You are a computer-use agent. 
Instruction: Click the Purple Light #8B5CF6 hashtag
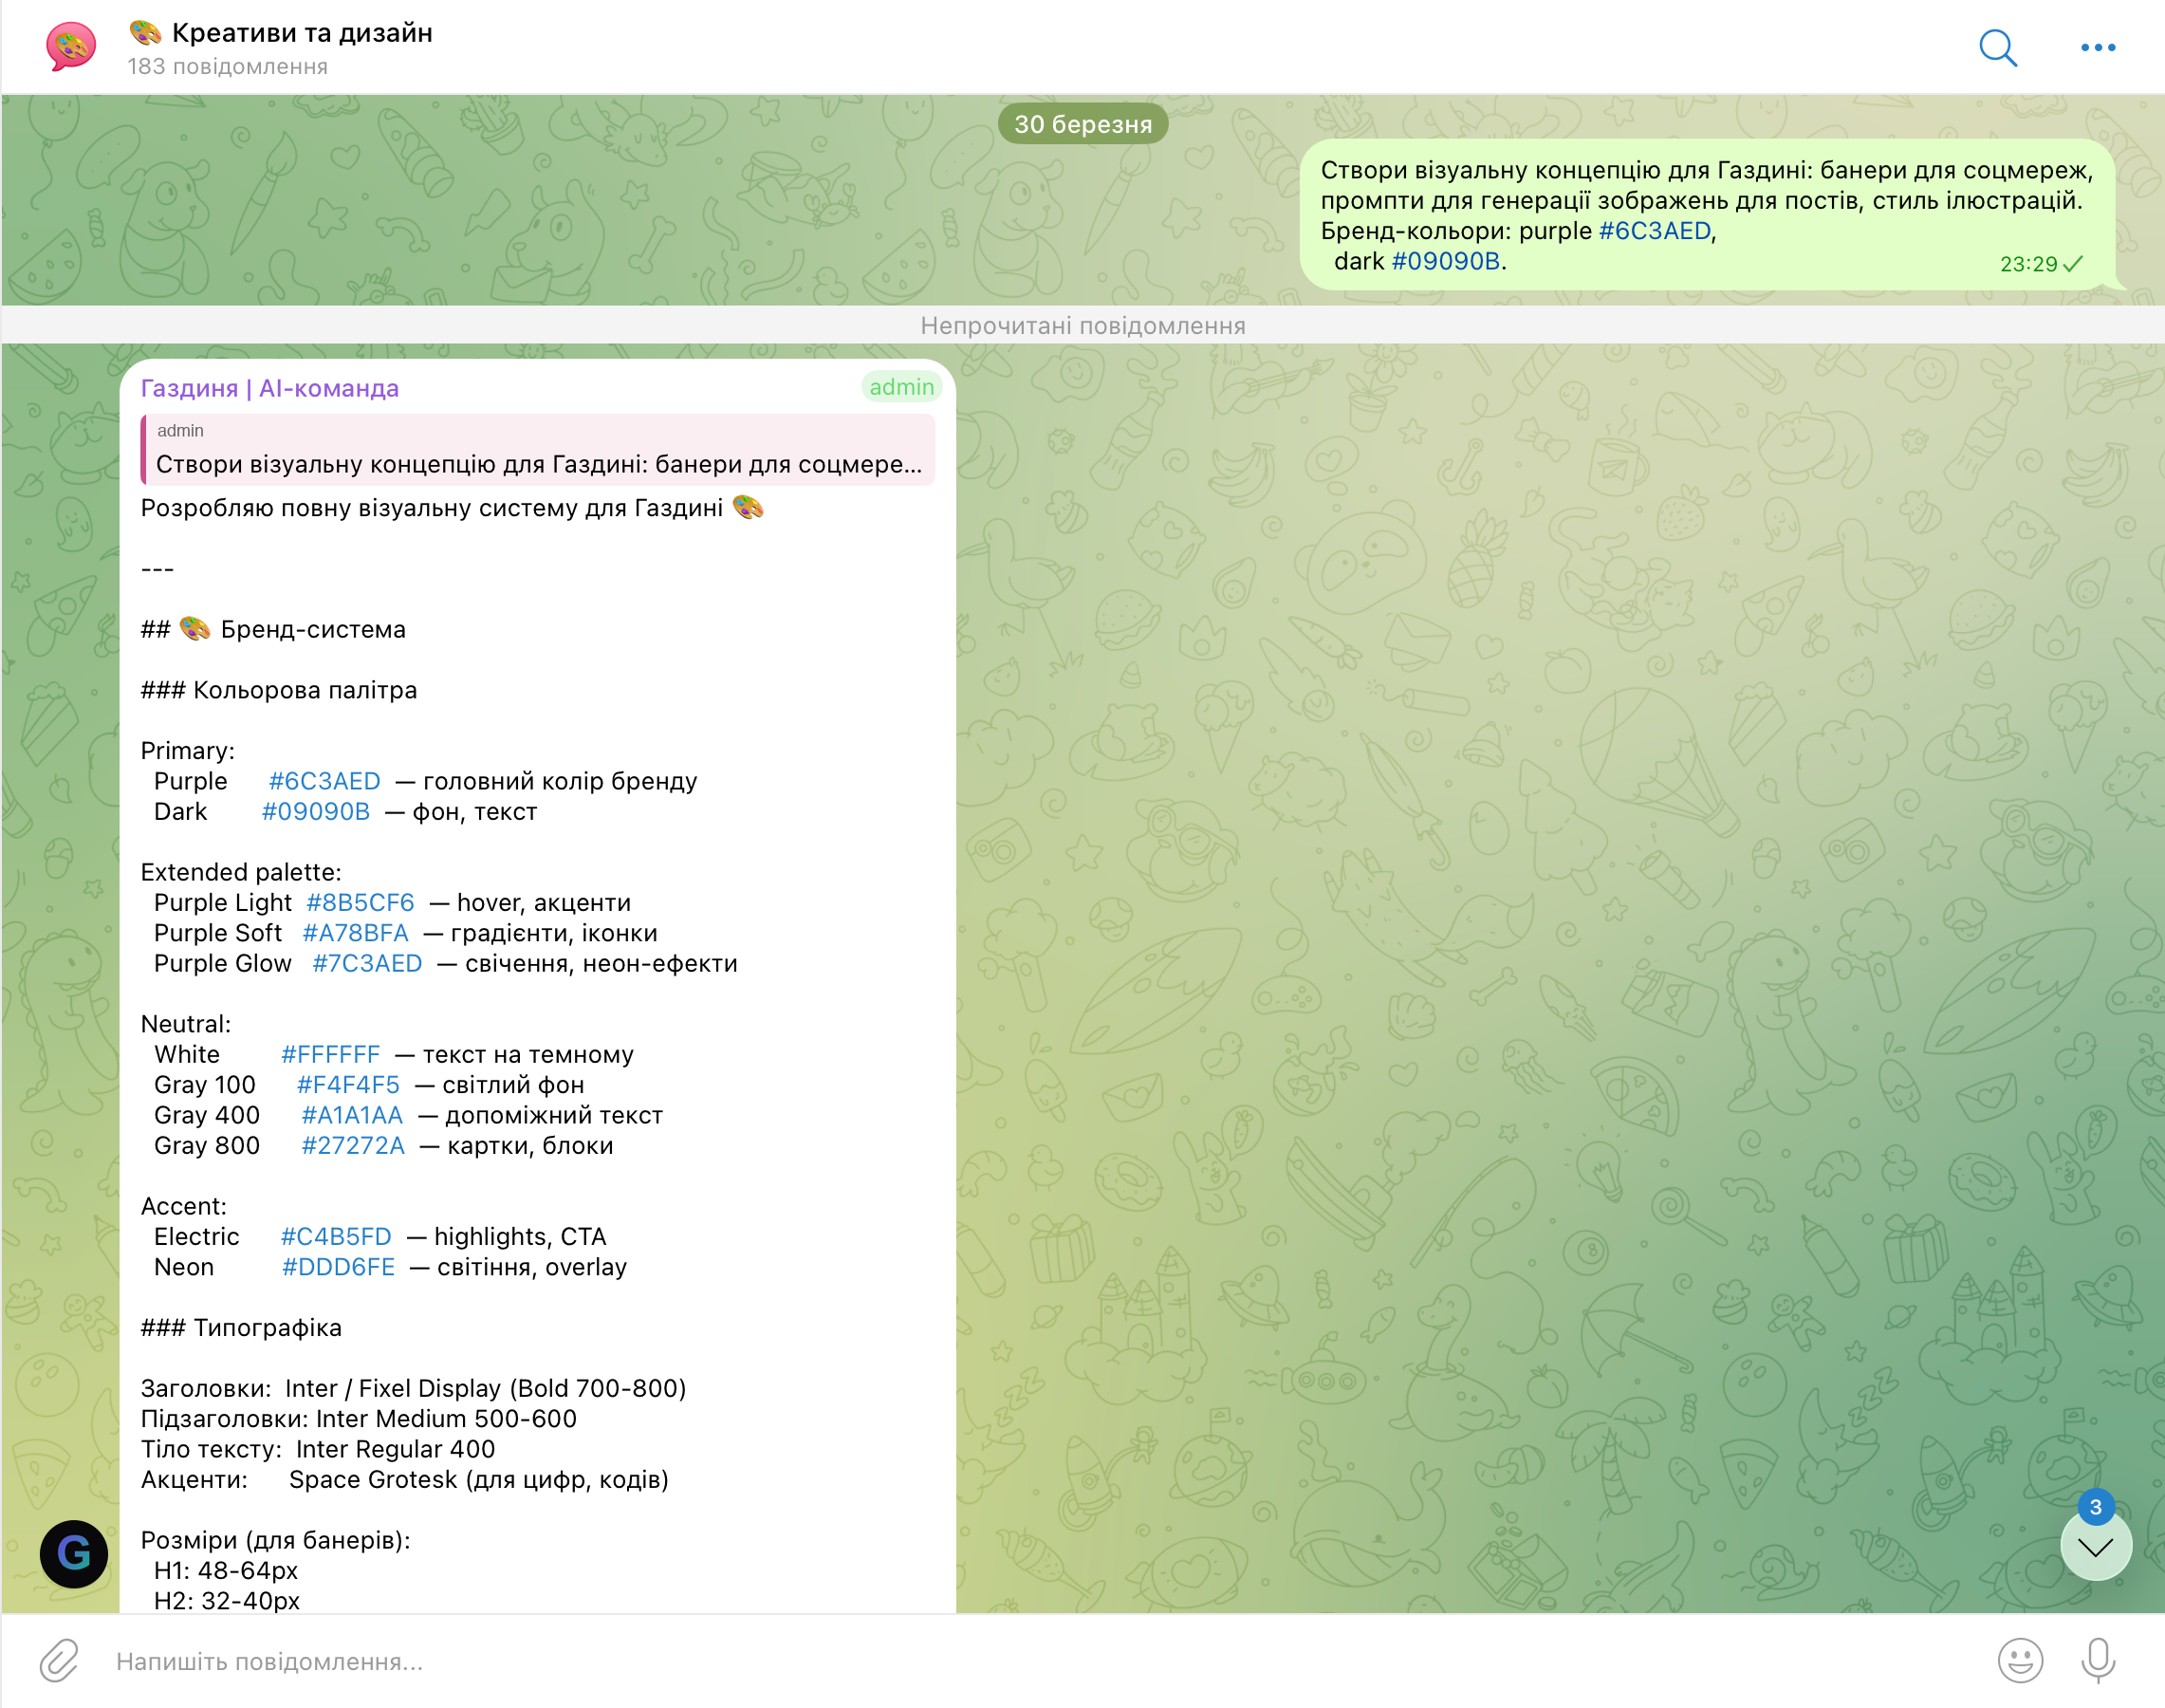[360, 902]
